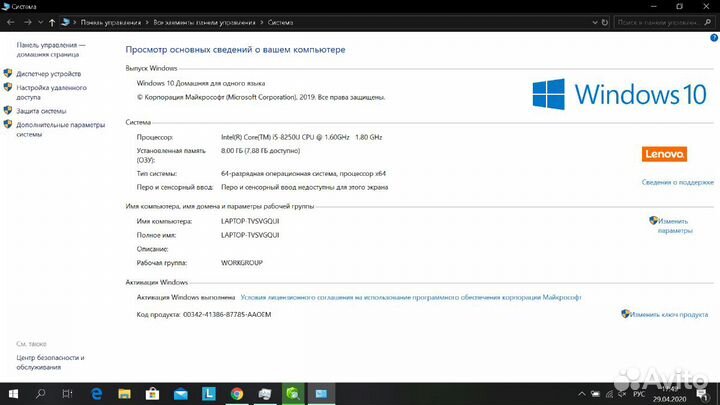Open the Windows Start menu

13,394
